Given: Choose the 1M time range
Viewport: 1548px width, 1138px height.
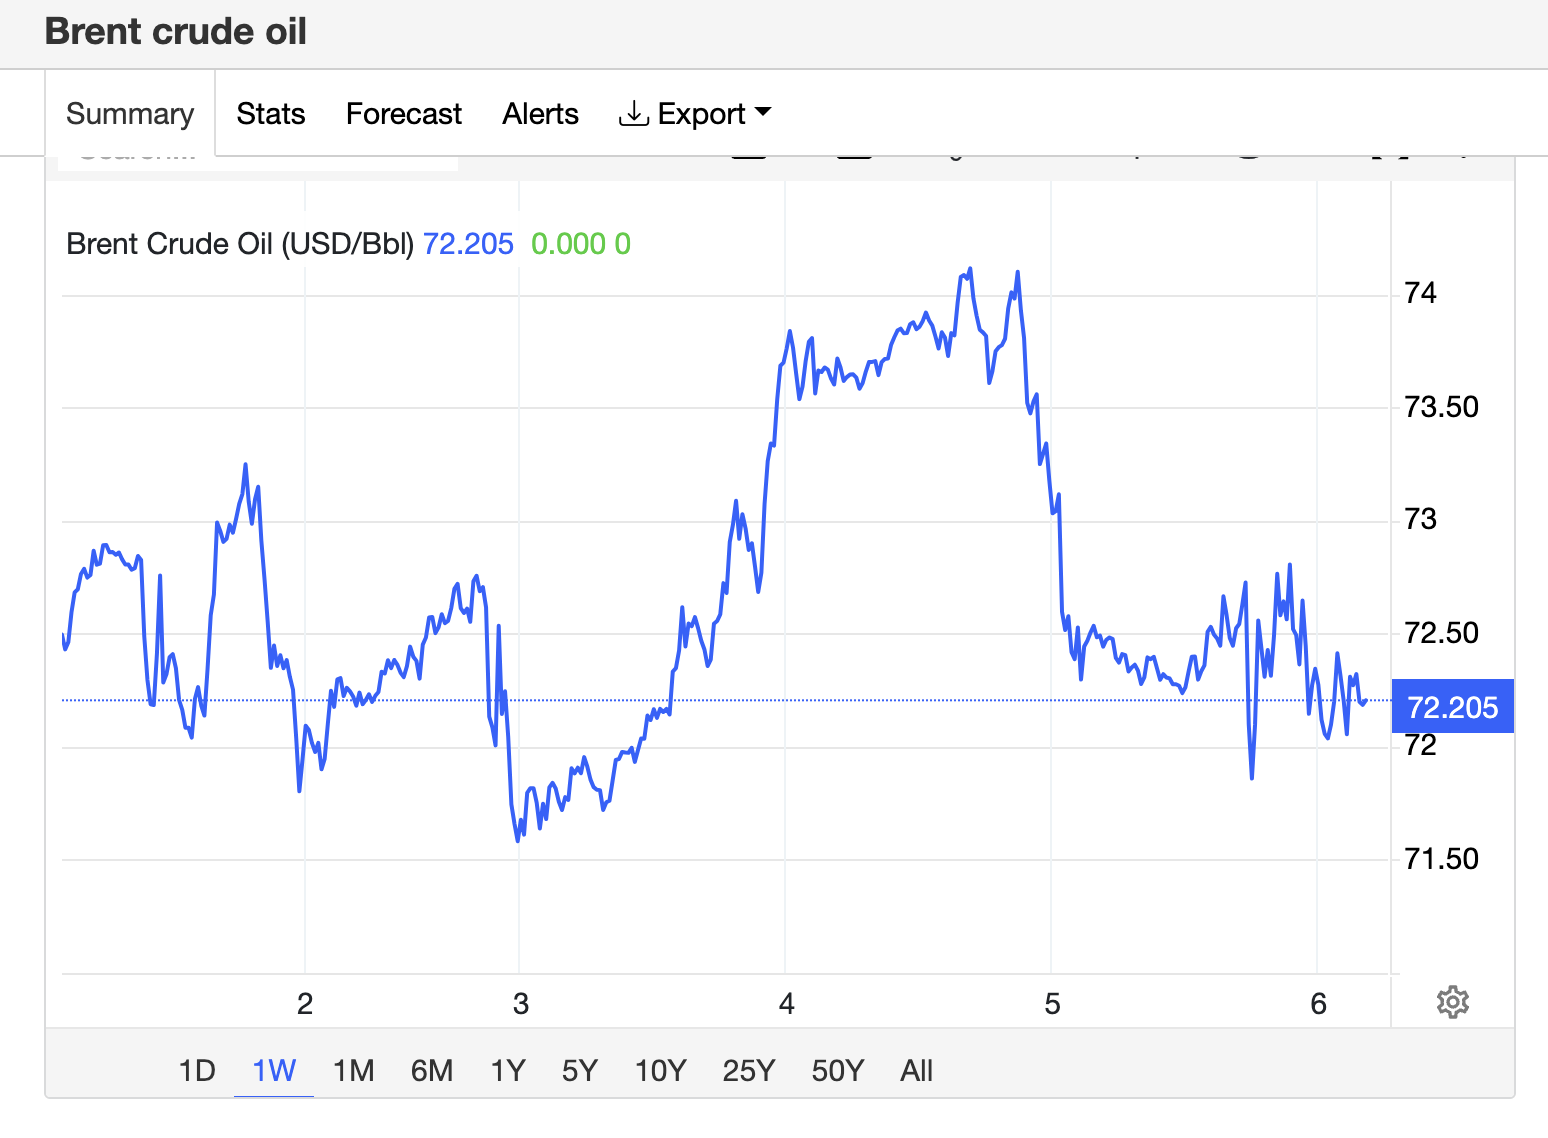Looking at the screenshot, I should [353, 1071].
